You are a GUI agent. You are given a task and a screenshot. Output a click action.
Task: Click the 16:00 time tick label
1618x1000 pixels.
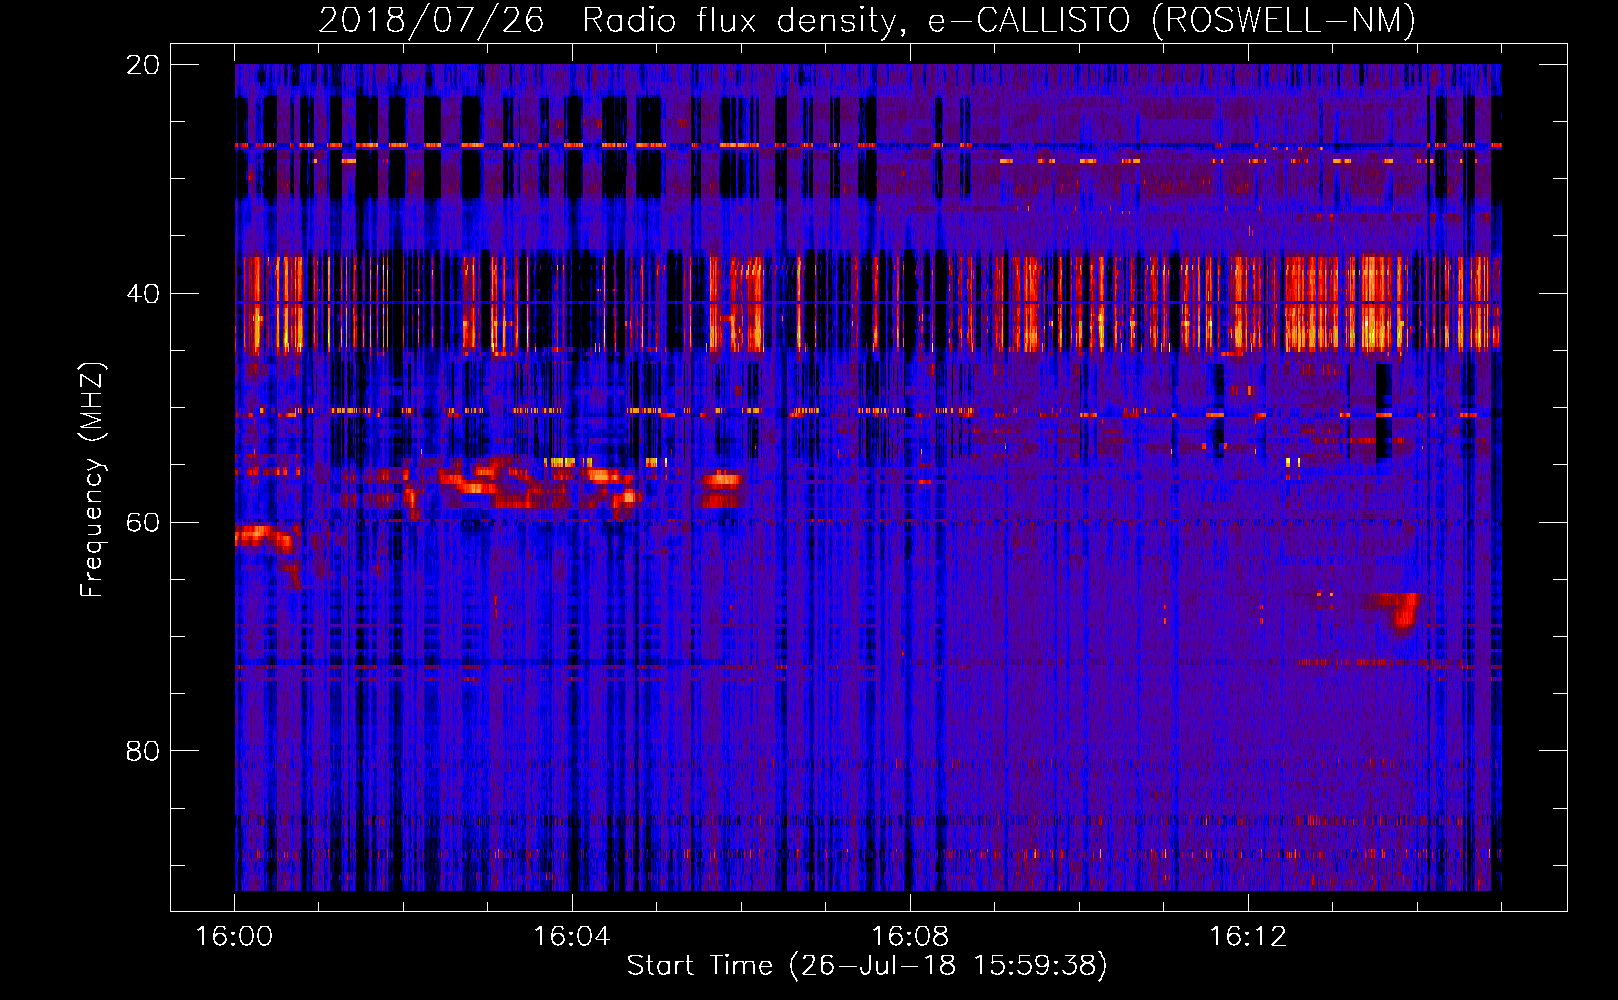point(234,937)
